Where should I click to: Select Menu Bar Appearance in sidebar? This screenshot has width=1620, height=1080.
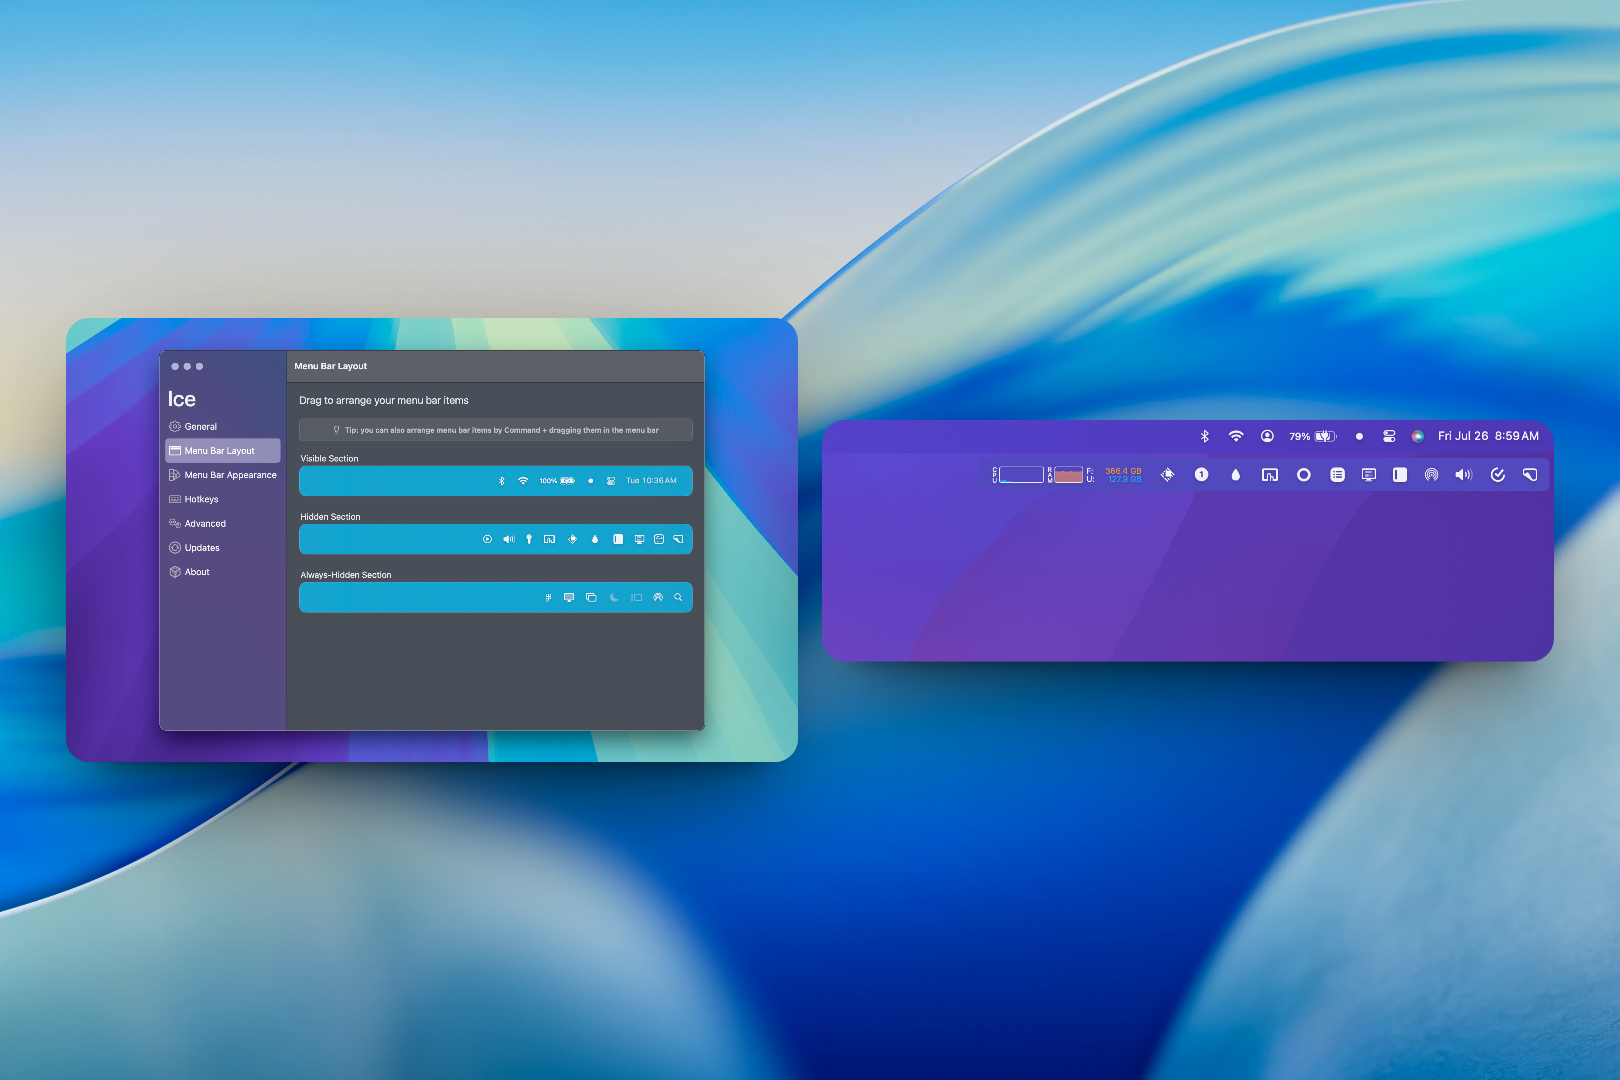(x=230, y=475)
